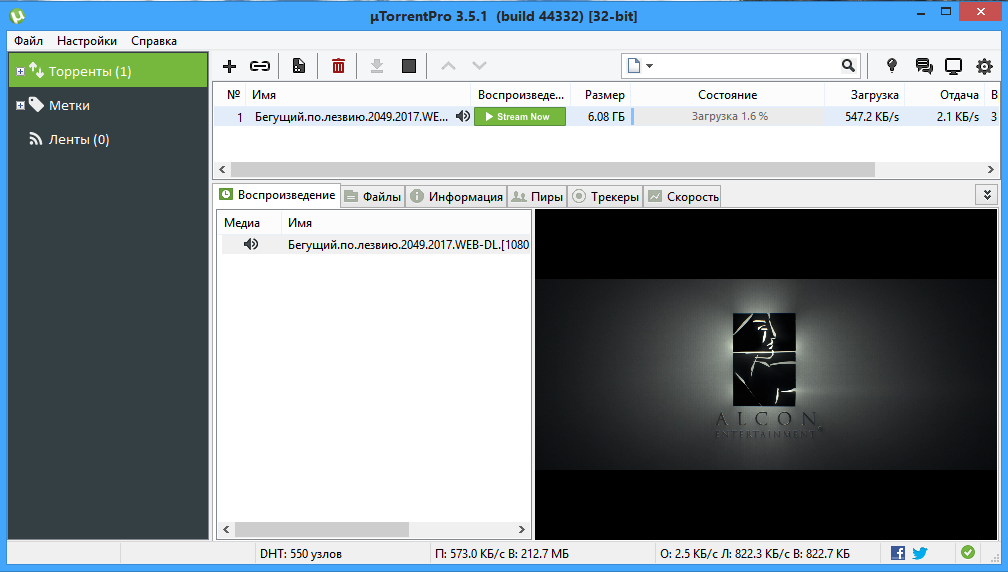
Task: Open the Файл menu
Action: click(x=28, y=40)
